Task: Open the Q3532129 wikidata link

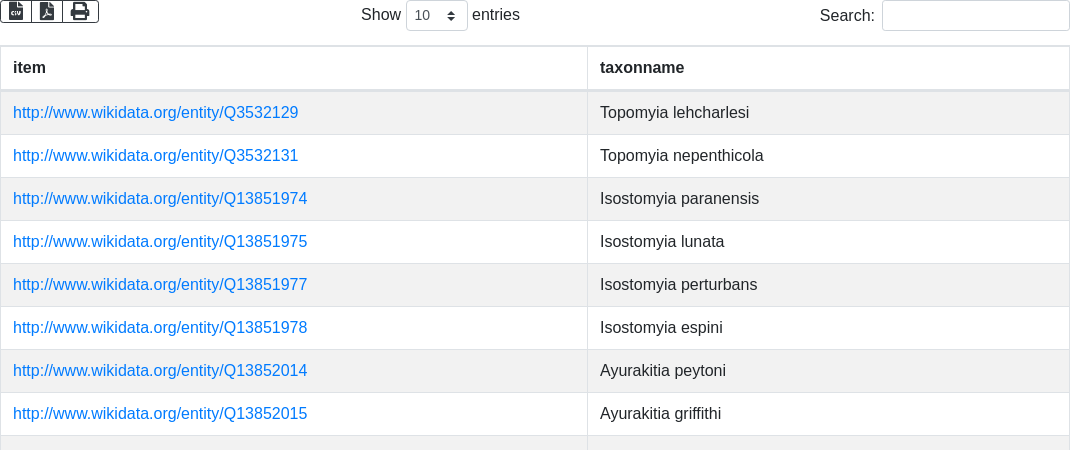Action: coord(156,113)
